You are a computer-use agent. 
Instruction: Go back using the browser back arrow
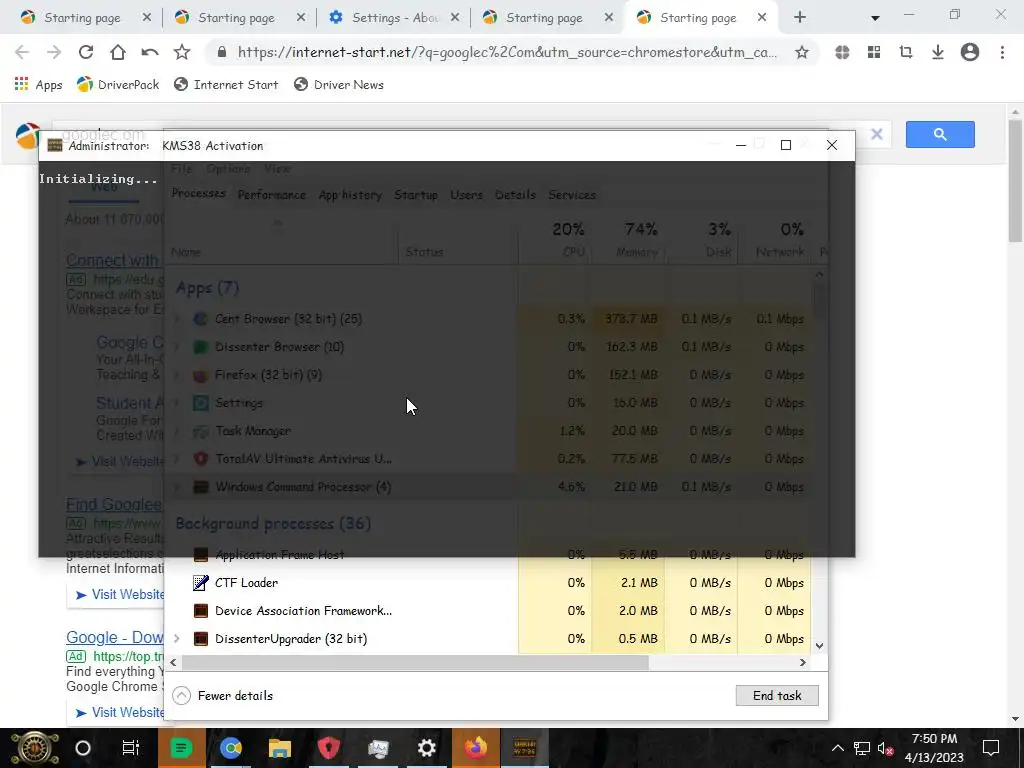coord(22,52)
